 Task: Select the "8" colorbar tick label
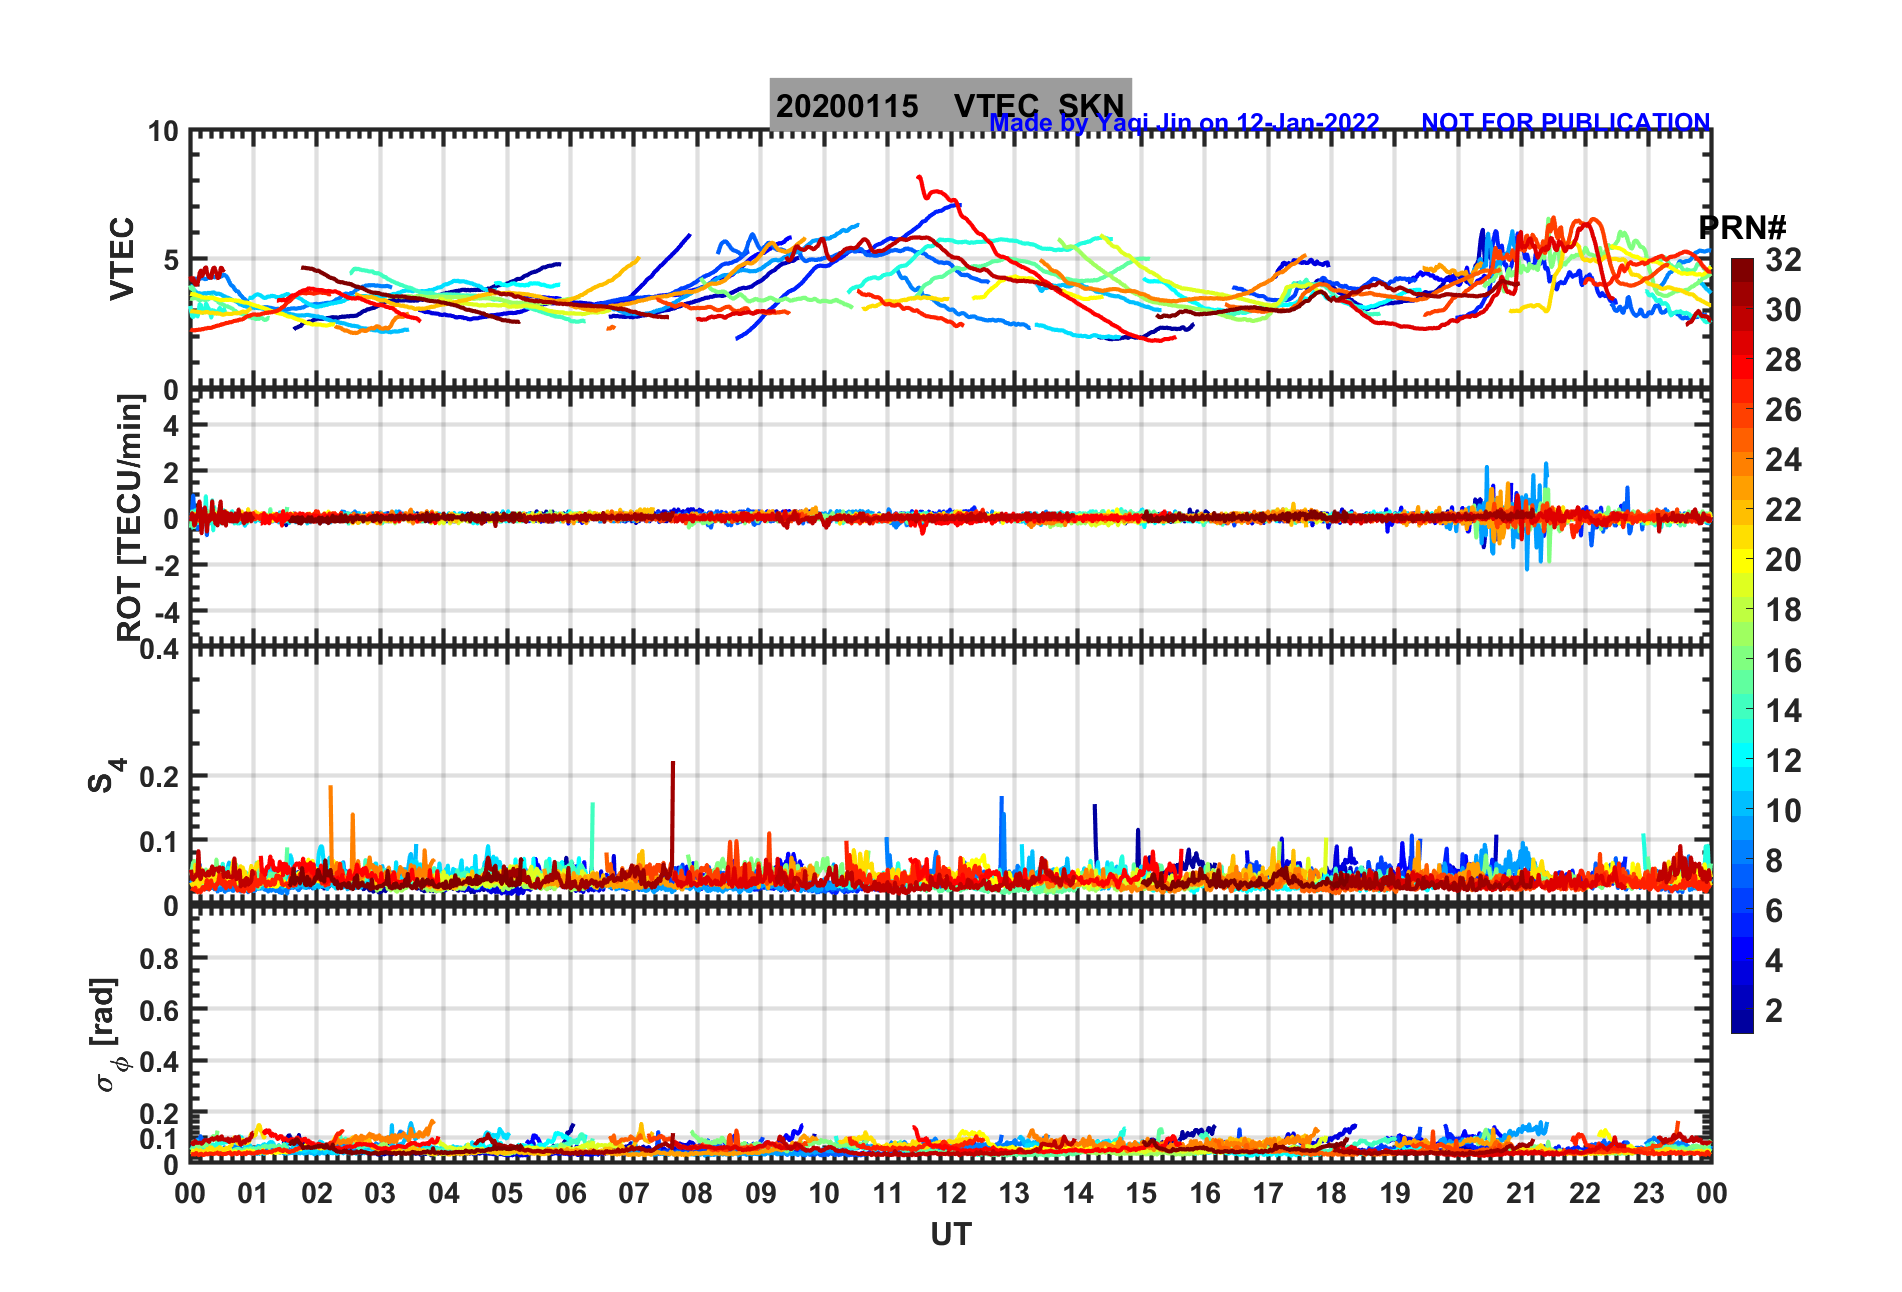pyautogui.click(x=1774, y=861)
